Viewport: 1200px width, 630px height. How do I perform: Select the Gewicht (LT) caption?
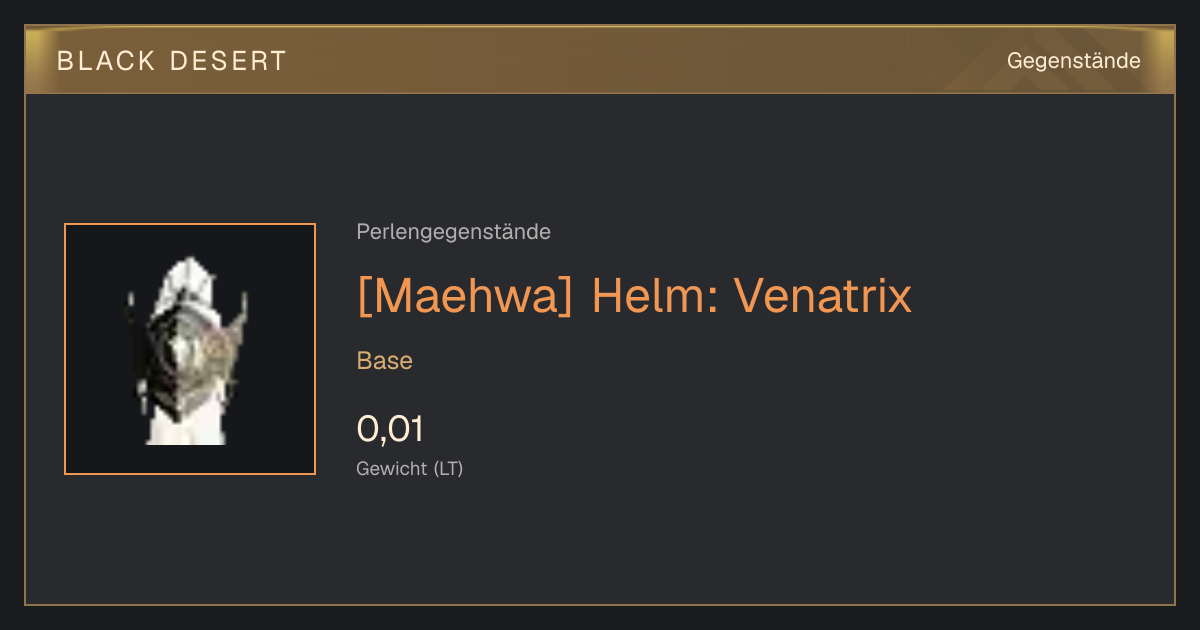coord(410,468)
